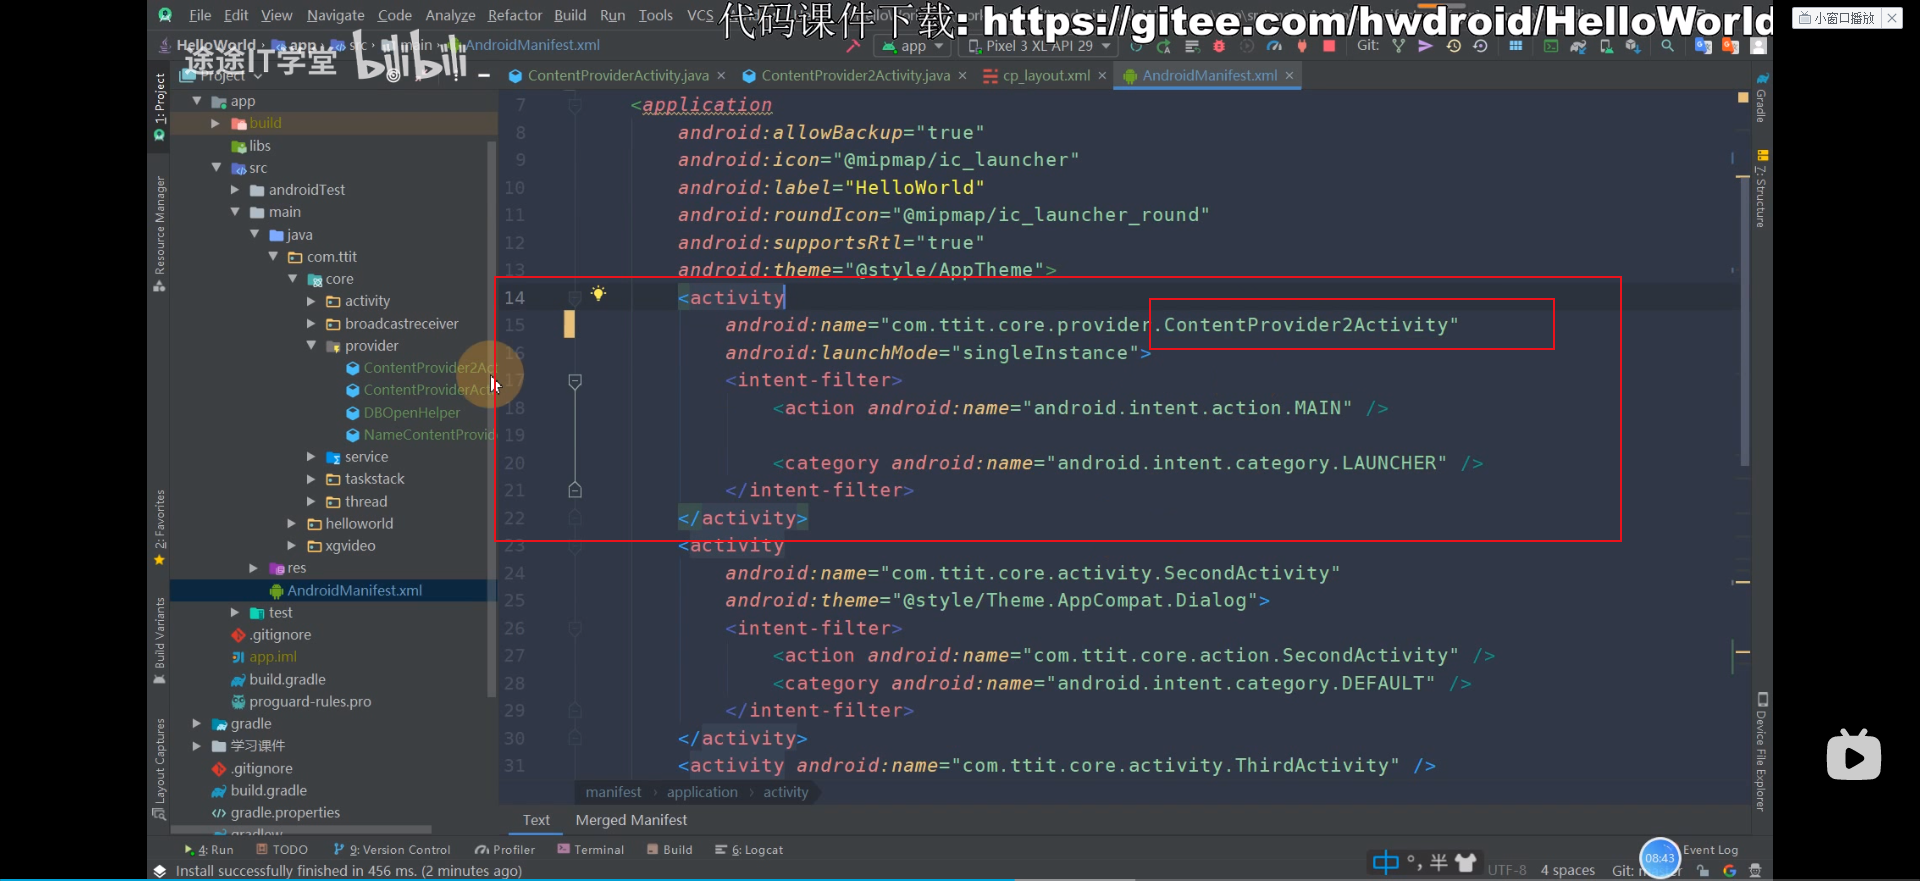Open the Navigate menu

335,15
